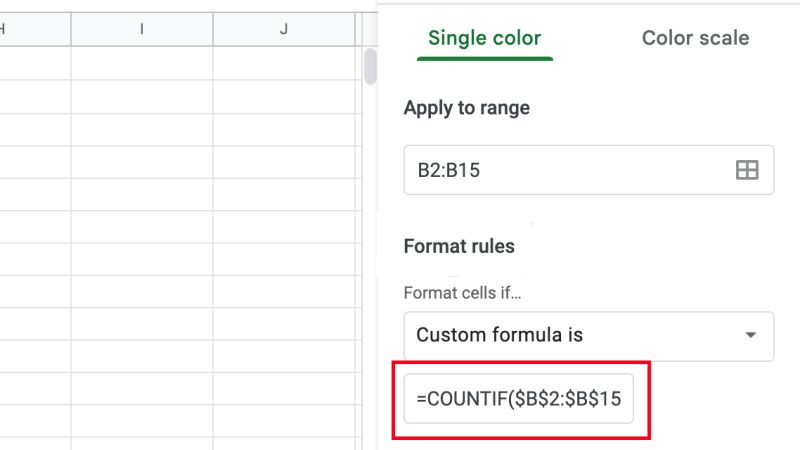Click the Format cells if… label
The image size is (800, 450).
[462, 293]
